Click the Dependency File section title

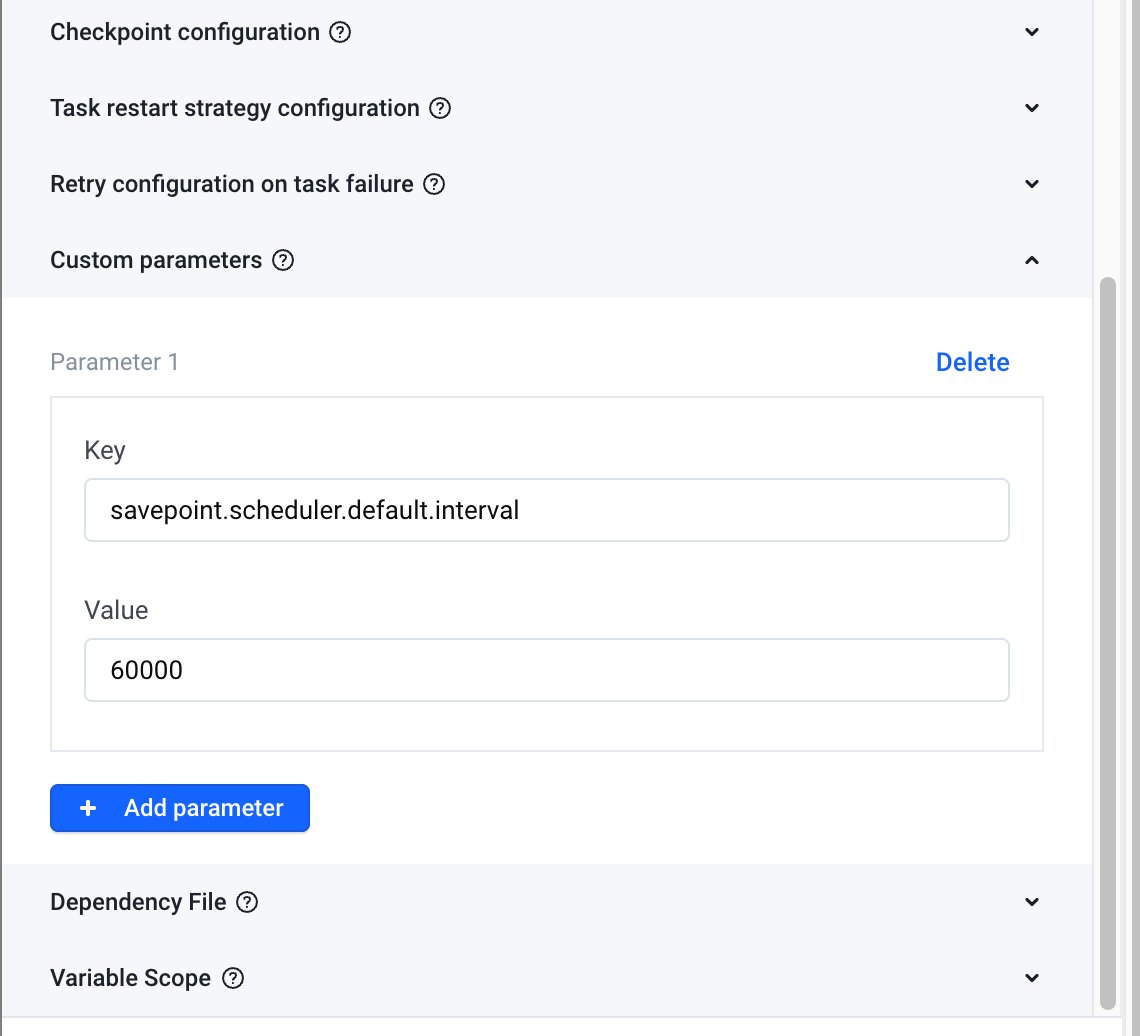(x=138, y=902)
